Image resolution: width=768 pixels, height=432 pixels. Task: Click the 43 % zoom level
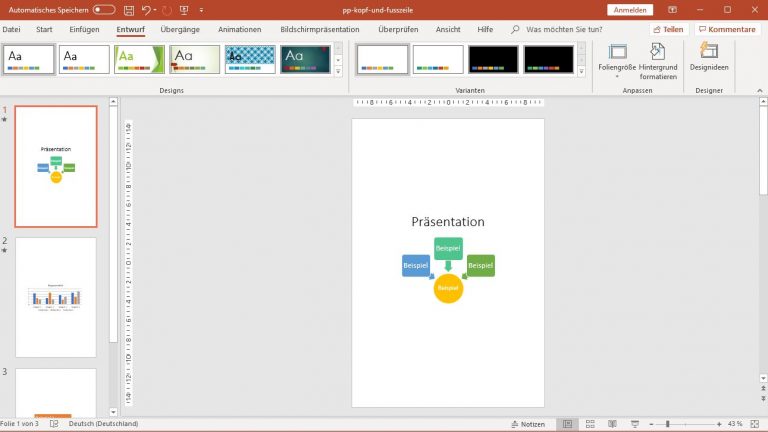click(x=735, y=424)
